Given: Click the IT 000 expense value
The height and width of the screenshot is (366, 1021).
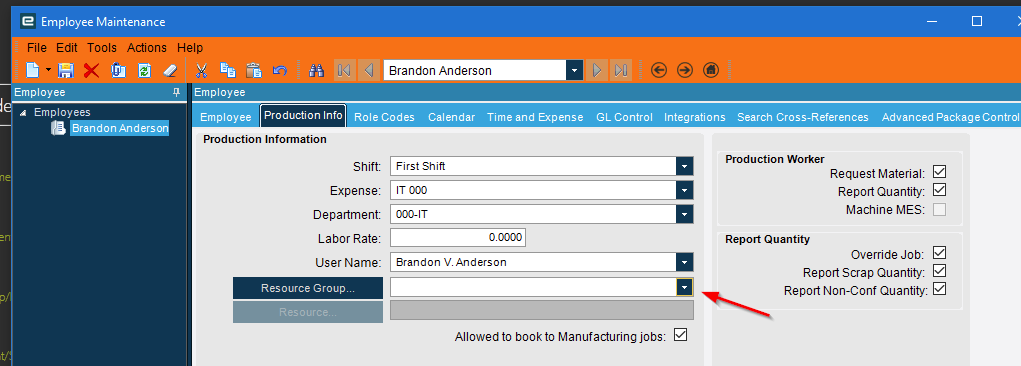Looking at the screenshot, I should [412, 190].
